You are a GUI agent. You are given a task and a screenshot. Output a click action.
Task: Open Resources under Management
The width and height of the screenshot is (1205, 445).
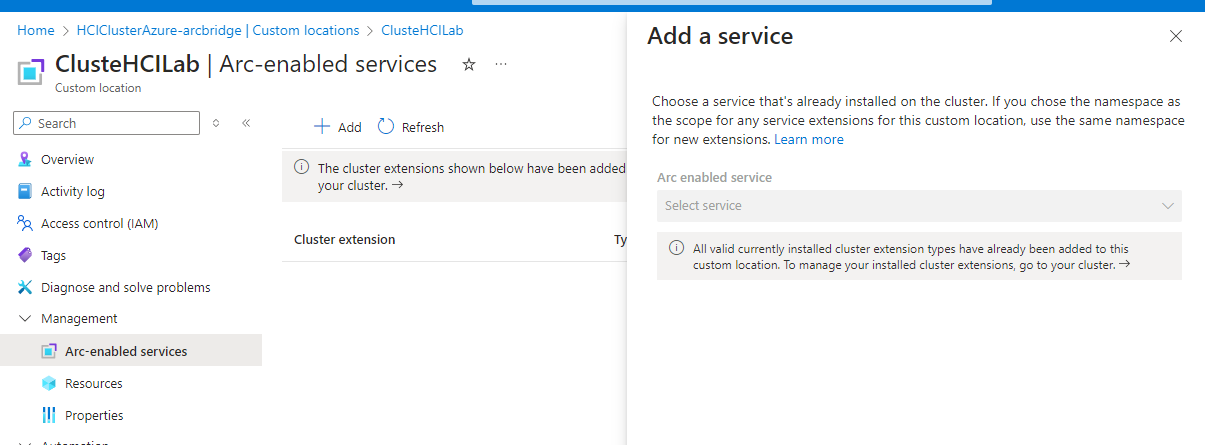pos(94,383)
